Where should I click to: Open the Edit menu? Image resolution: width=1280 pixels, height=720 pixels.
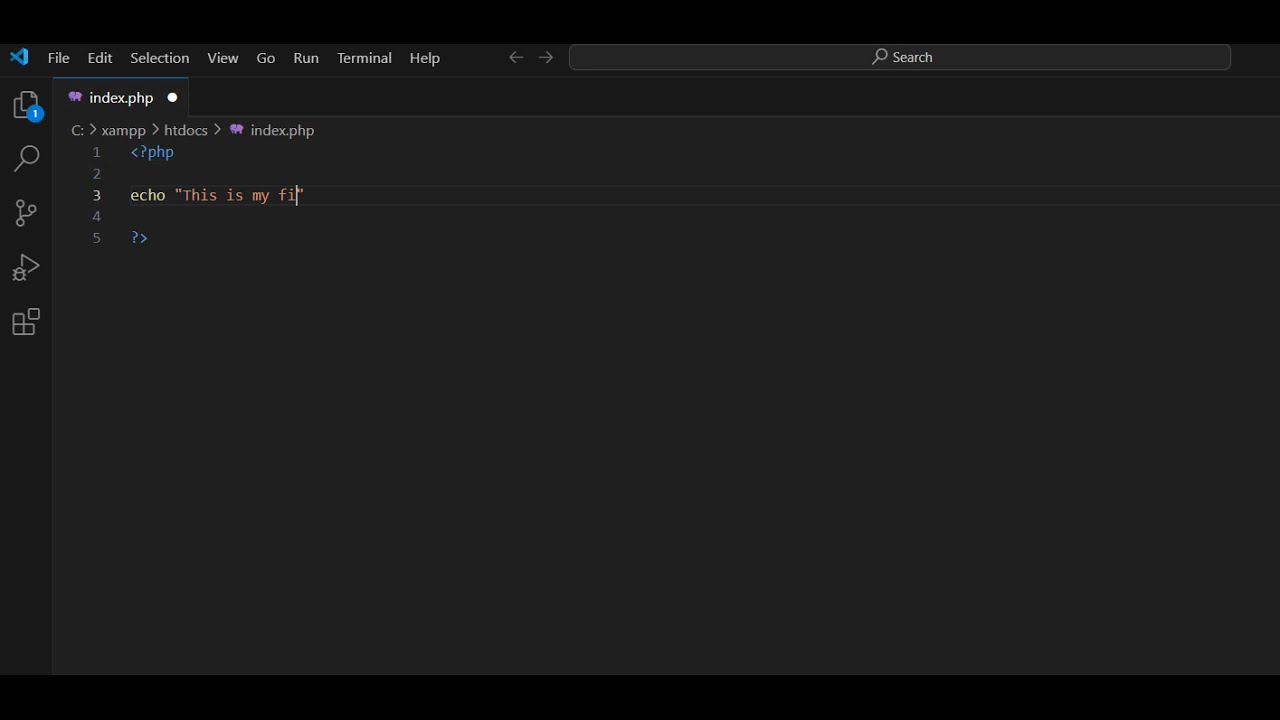coord(100,58)
